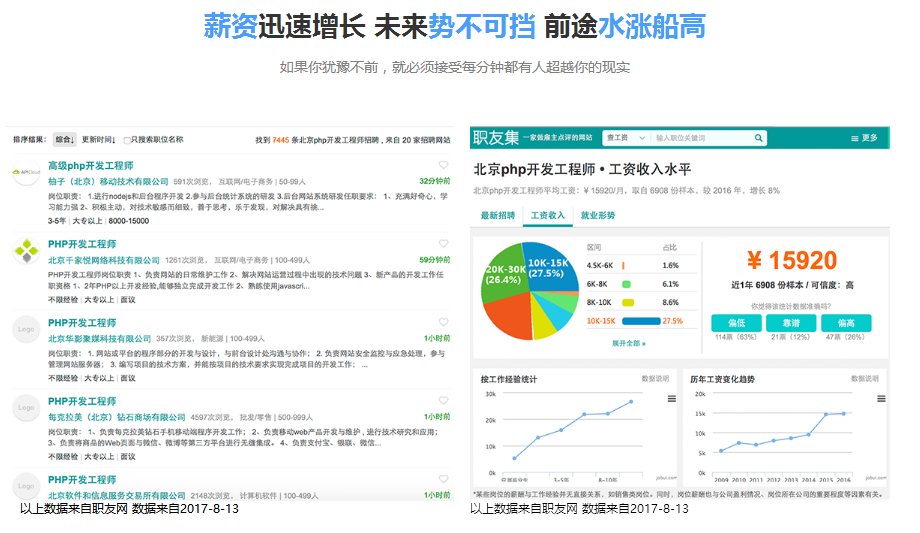Open the 查工资 search type dropdown
Image resolution: width=920 pixels, height=533 pixels.
point(625,138)
